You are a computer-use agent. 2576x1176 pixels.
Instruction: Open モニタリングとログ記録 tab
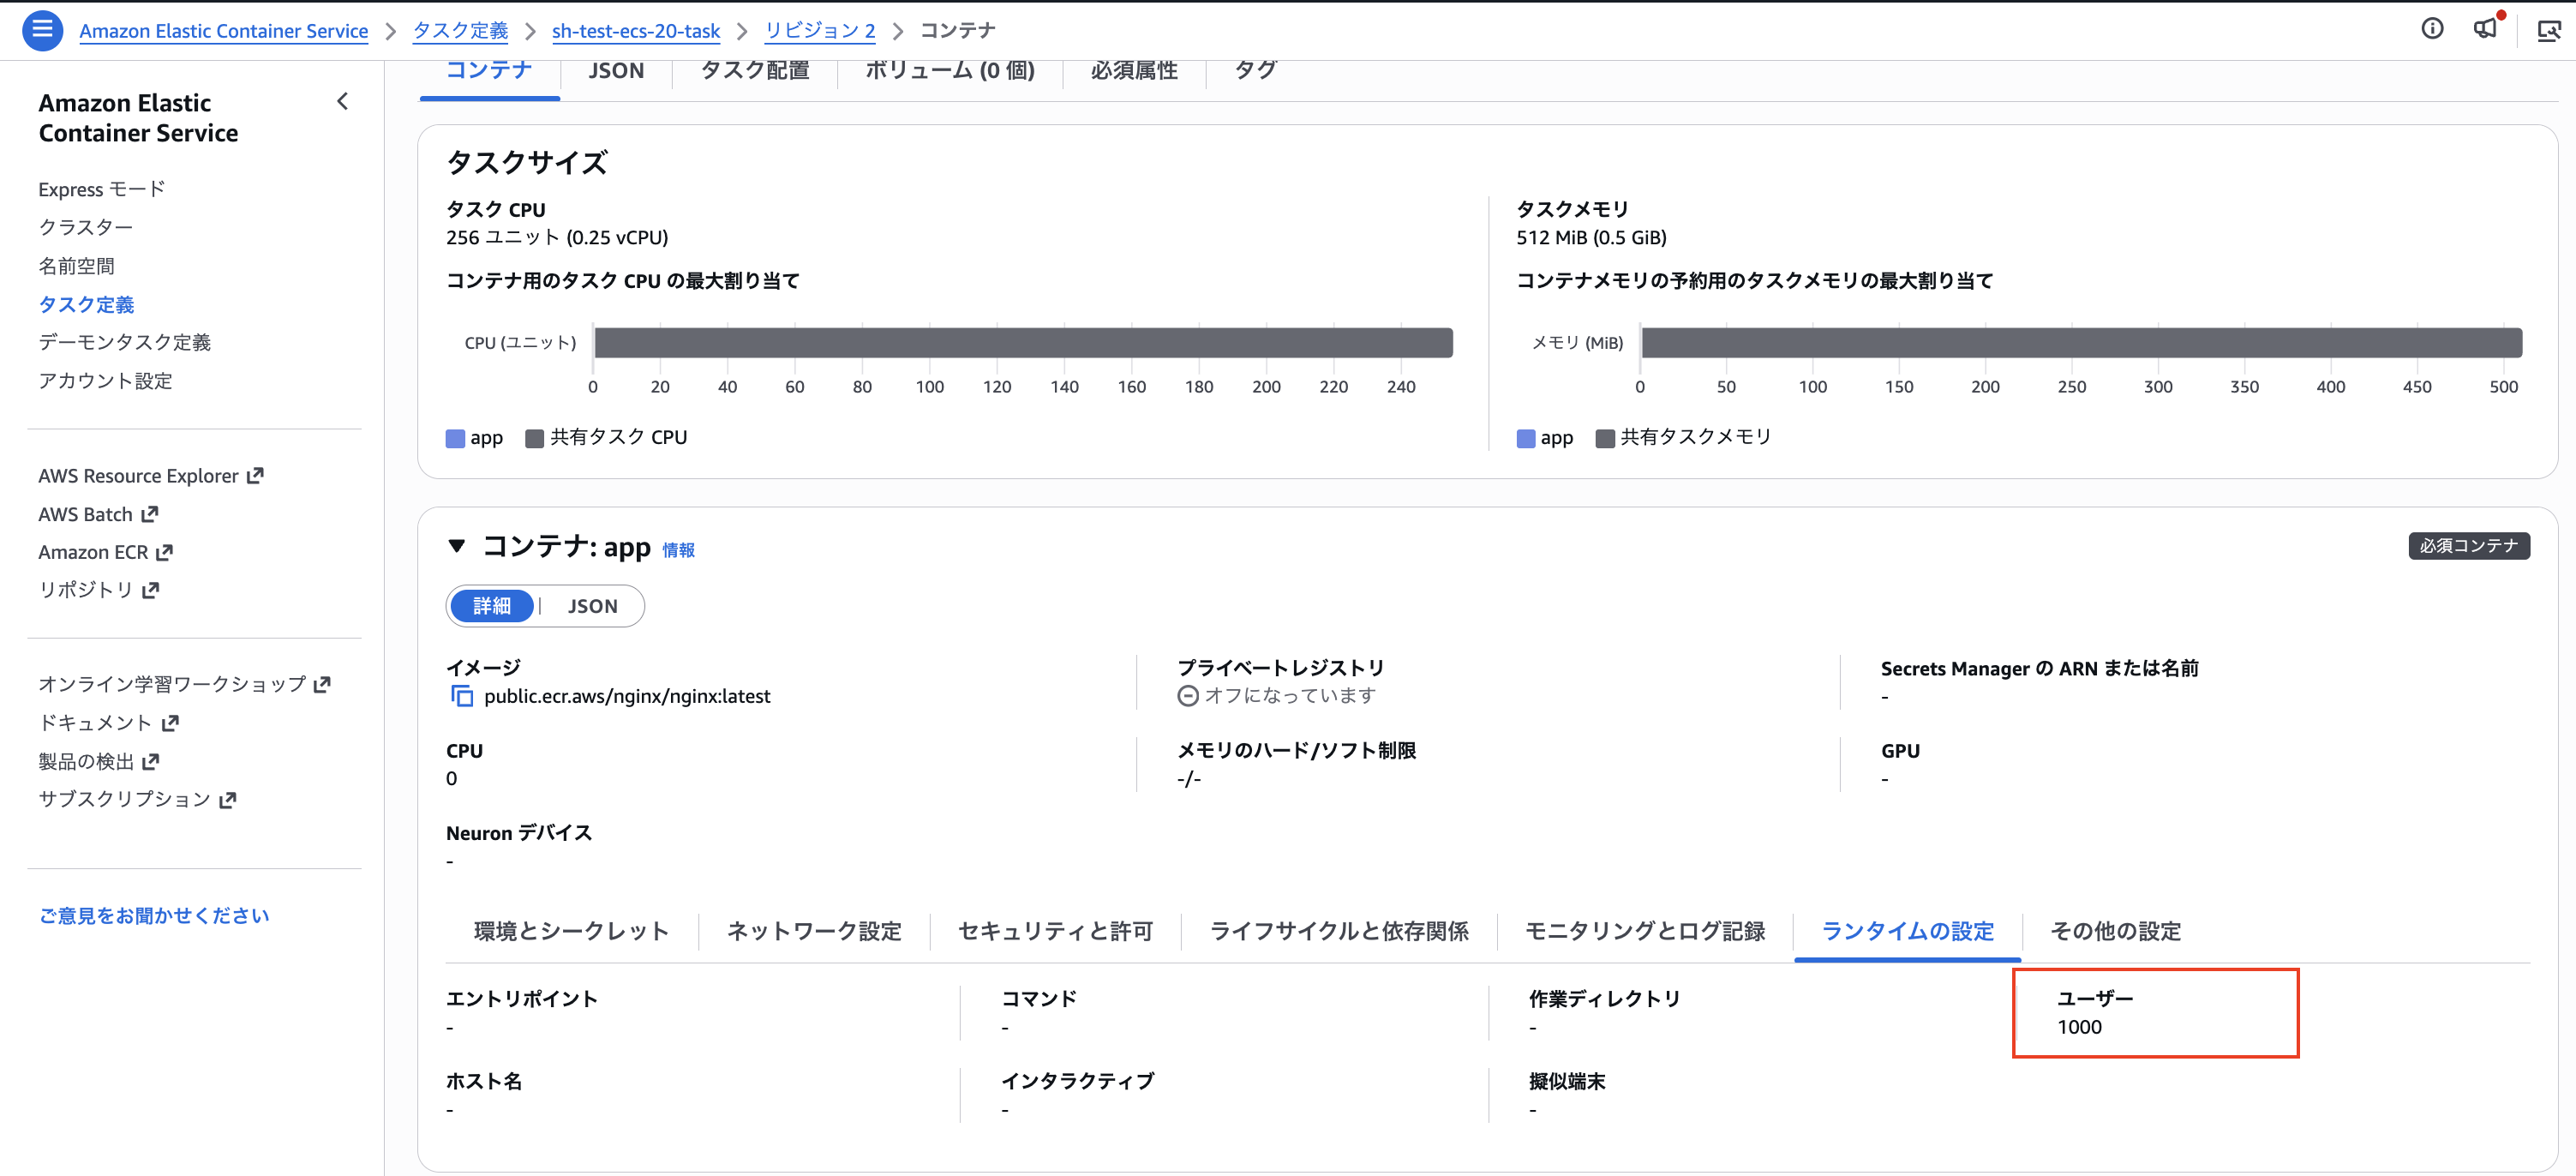pyautogui.click(x=1645, y=931)
